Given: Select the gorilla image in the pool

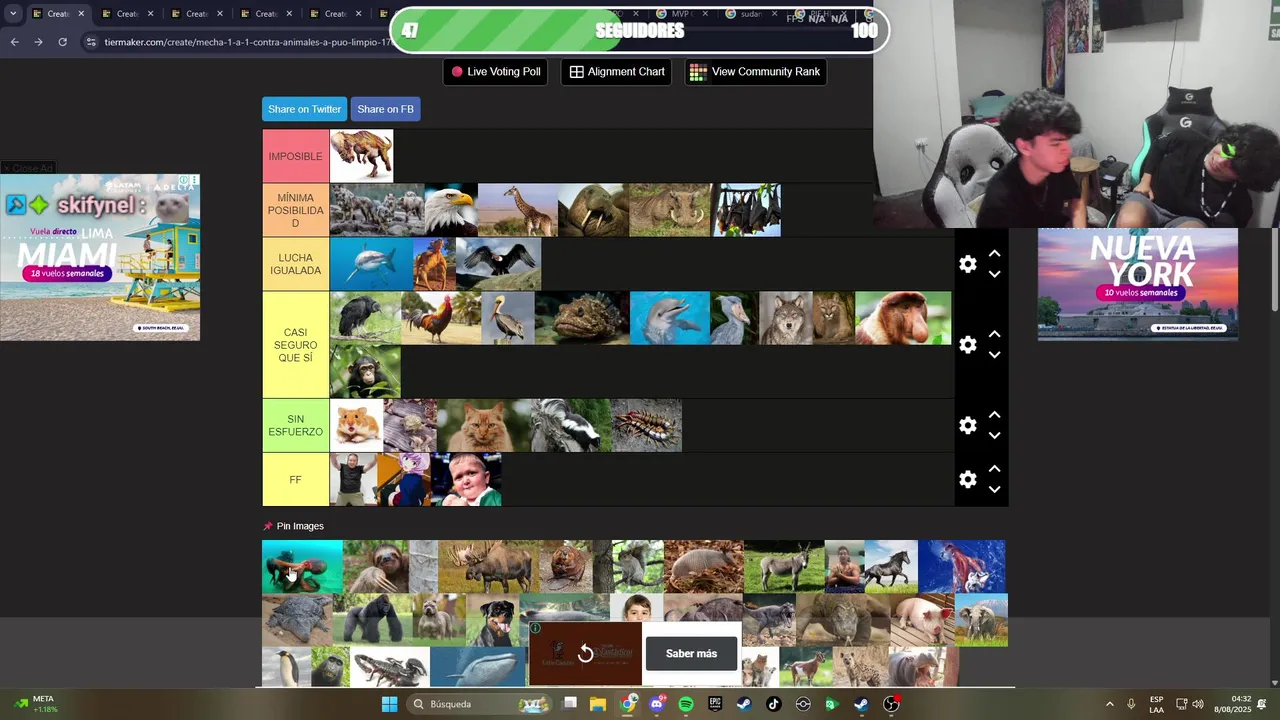Looking at the screenshot, I should [x=371, y=620].
